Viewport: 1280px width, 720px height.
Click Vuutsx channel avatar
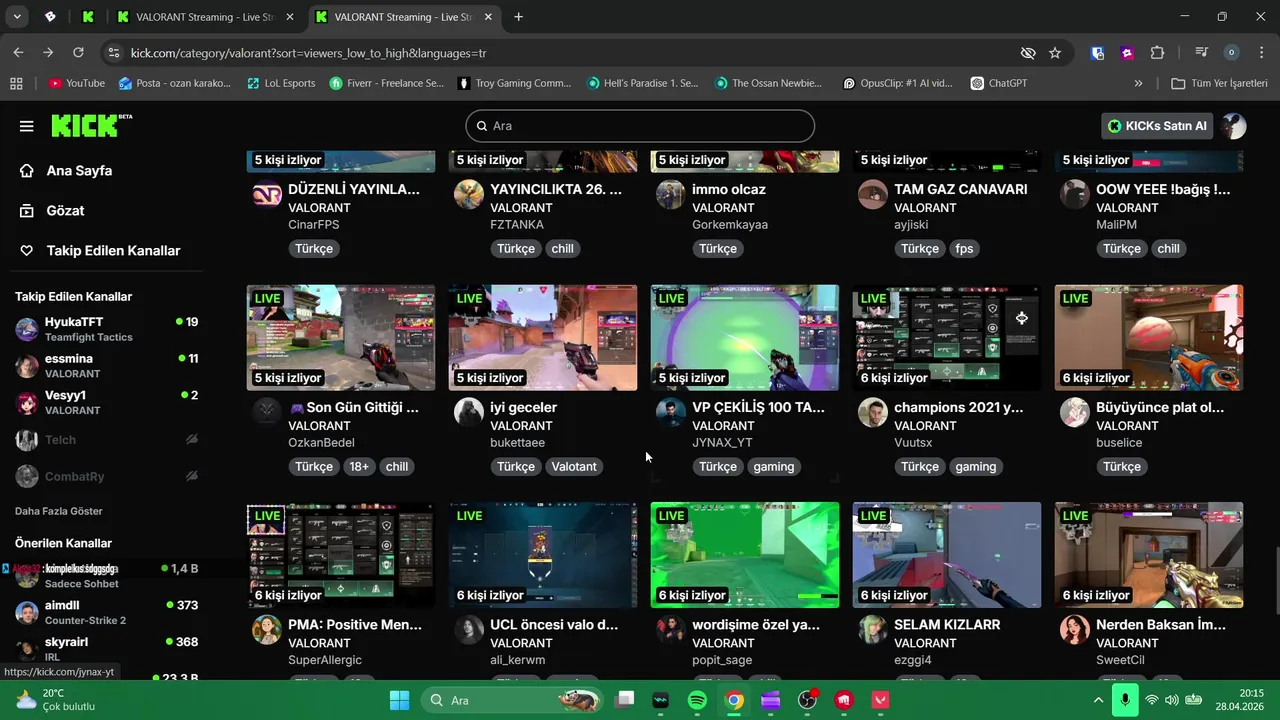click(872, 412)
